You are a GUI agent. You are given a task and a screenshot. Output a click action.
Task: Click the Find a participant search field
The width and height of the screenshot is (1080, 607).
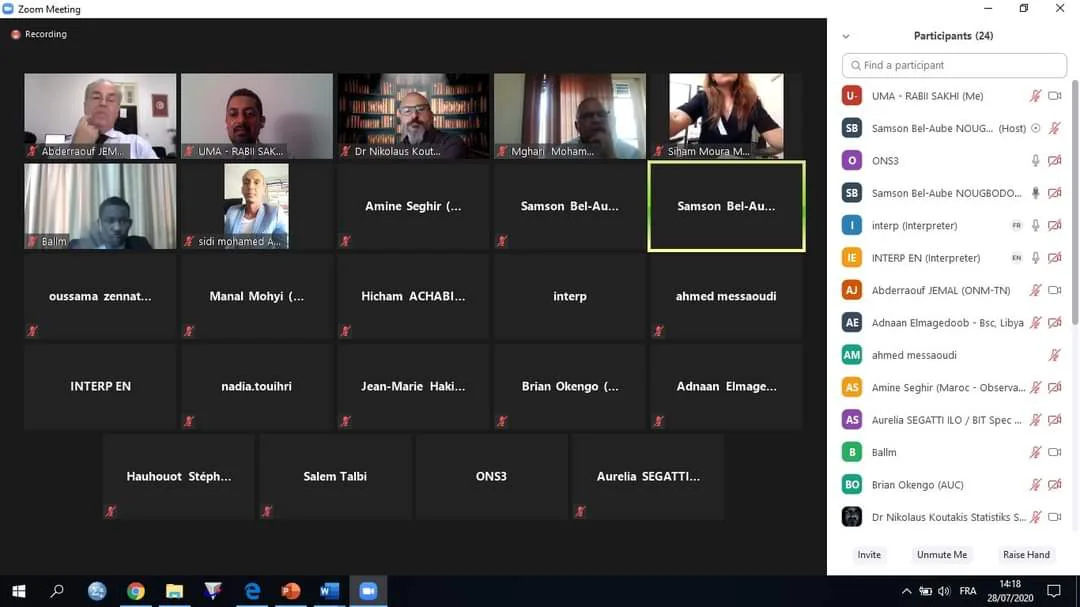(x=954, y=65)
